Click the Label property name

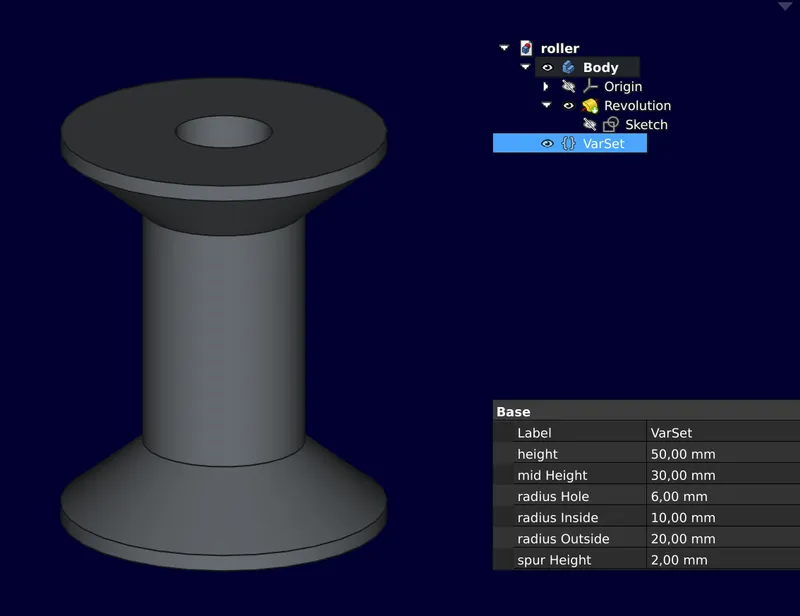pyautogui.click(x=534, y=433)
